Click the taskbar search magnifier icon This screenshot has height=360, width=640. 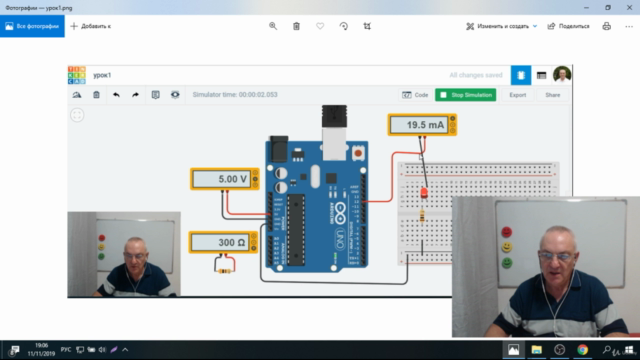tap(607, 350)
